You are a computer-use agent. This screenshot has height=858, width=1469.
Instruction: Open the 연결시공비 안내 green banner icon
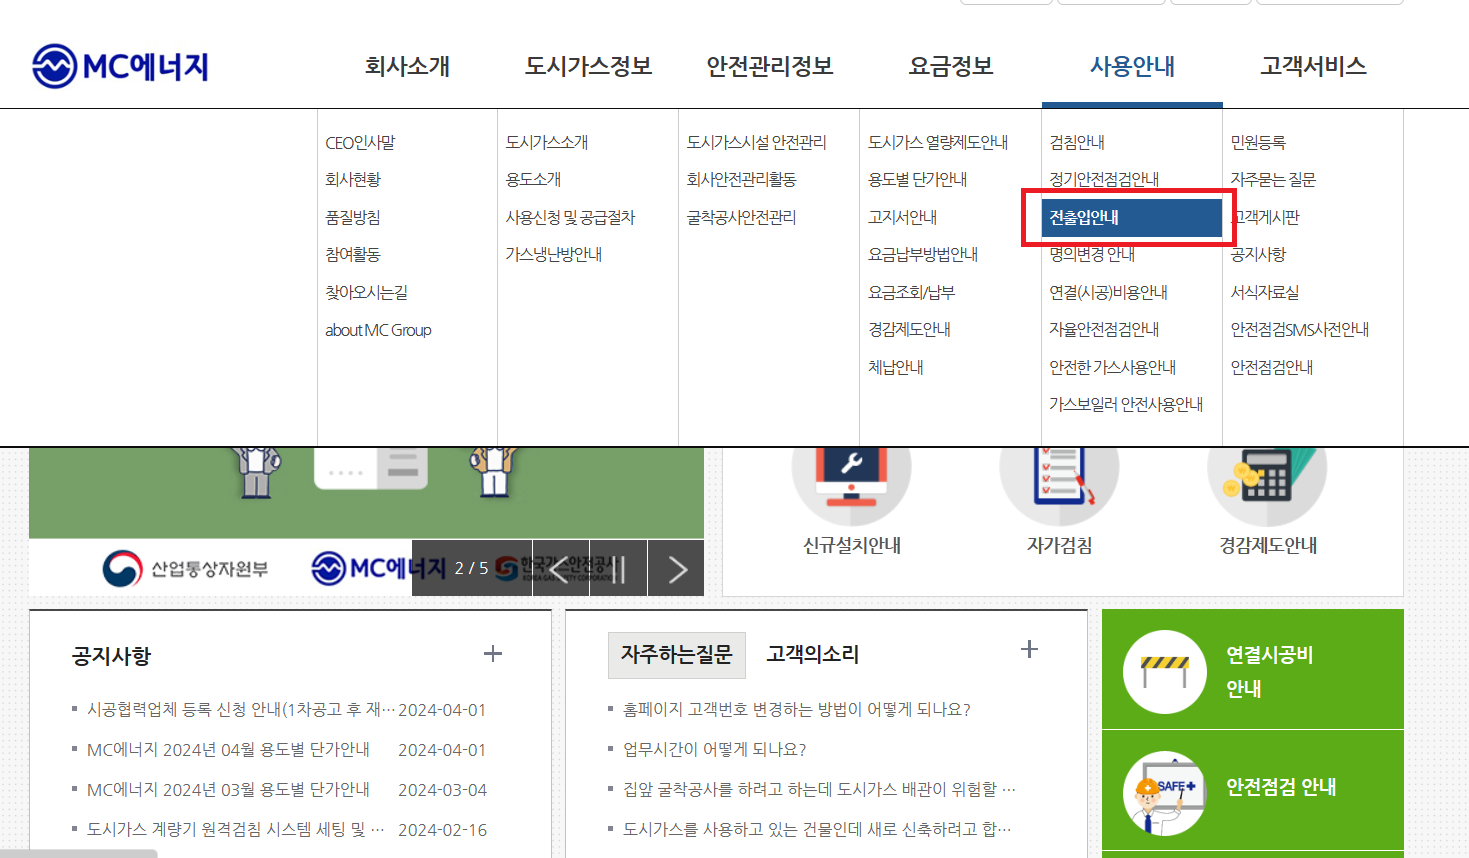click(x=1163, y=669)
